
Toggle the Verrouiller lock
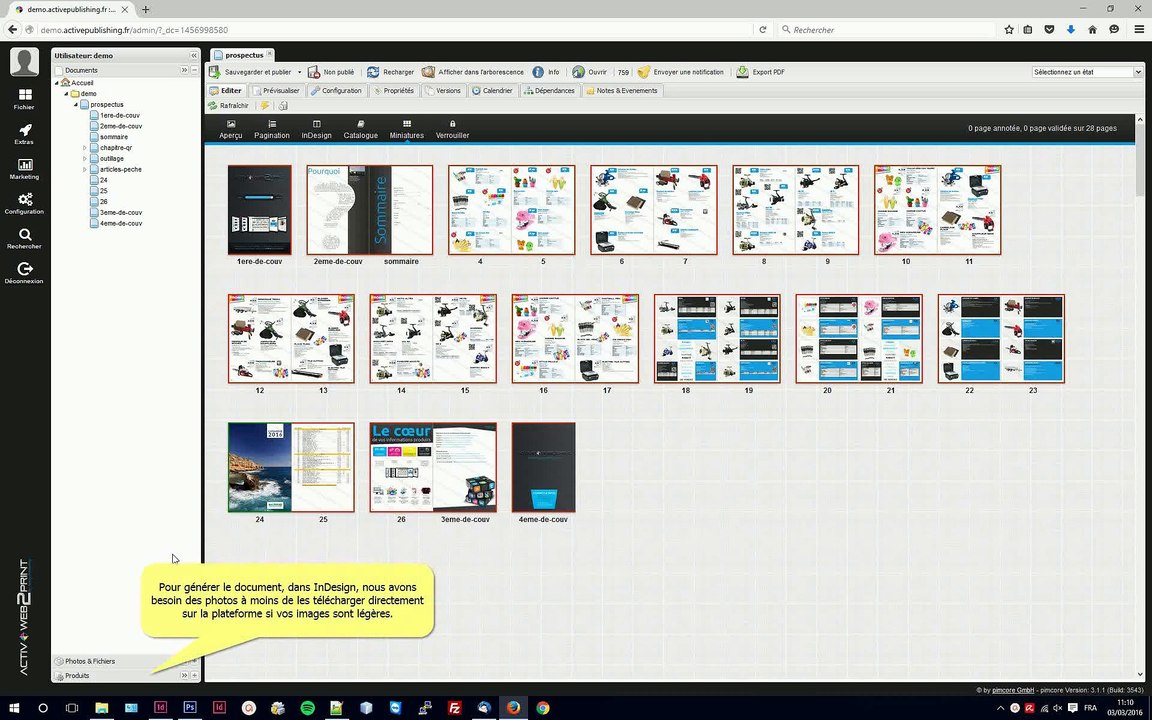453,129
